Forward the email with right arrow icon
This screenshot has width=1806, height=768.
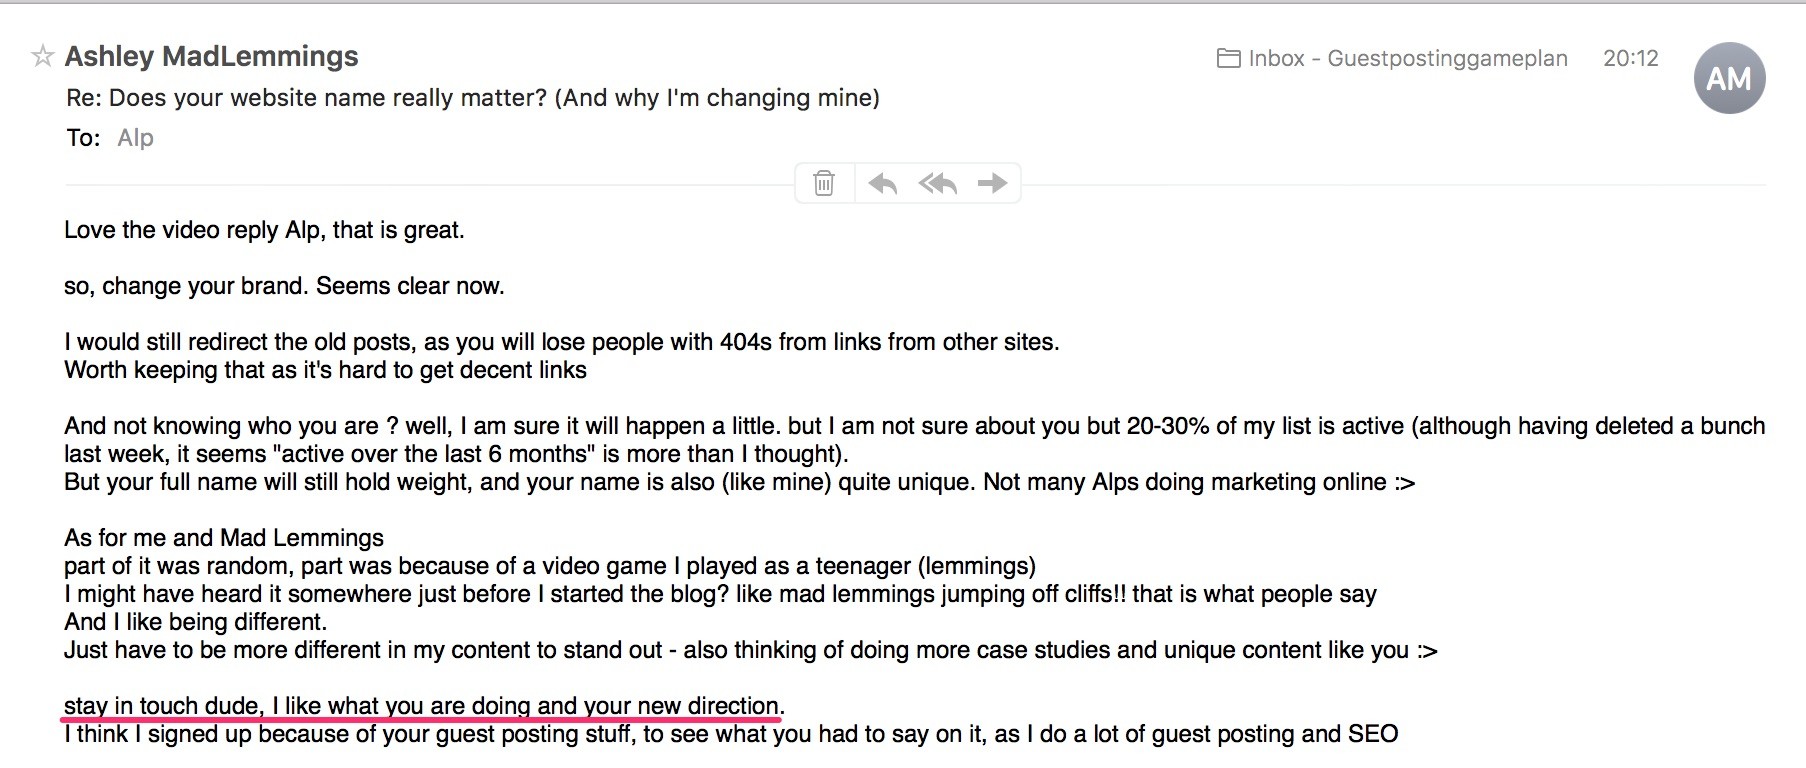coord(992,183)
